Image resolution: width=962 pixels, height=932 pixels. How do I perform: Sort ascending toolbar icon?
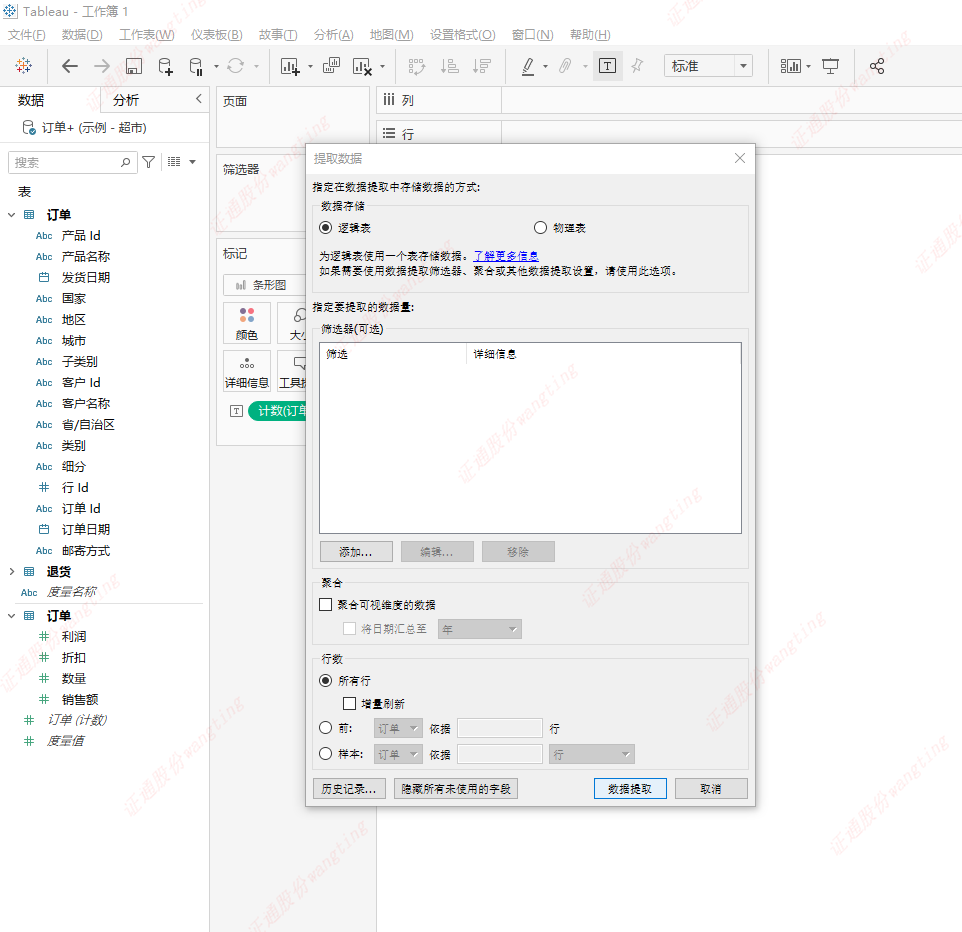450,66
